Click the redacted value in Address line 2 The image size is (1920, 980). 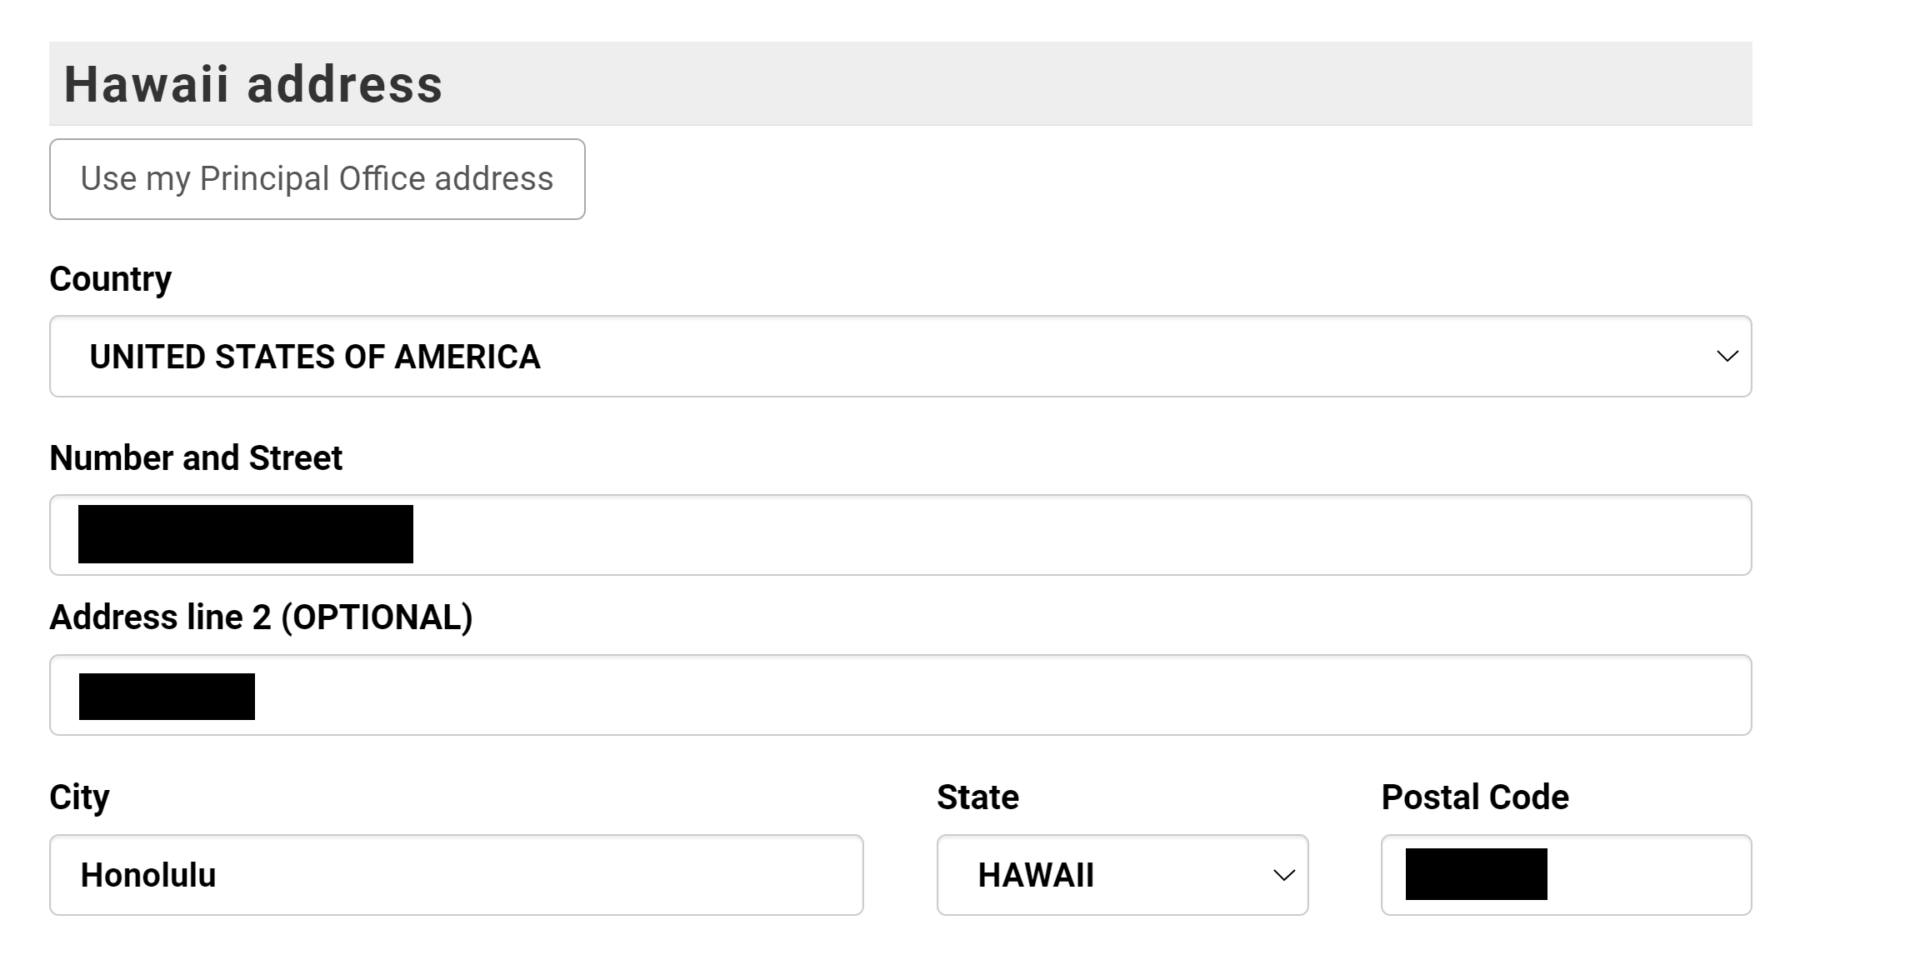click(167, 696)
